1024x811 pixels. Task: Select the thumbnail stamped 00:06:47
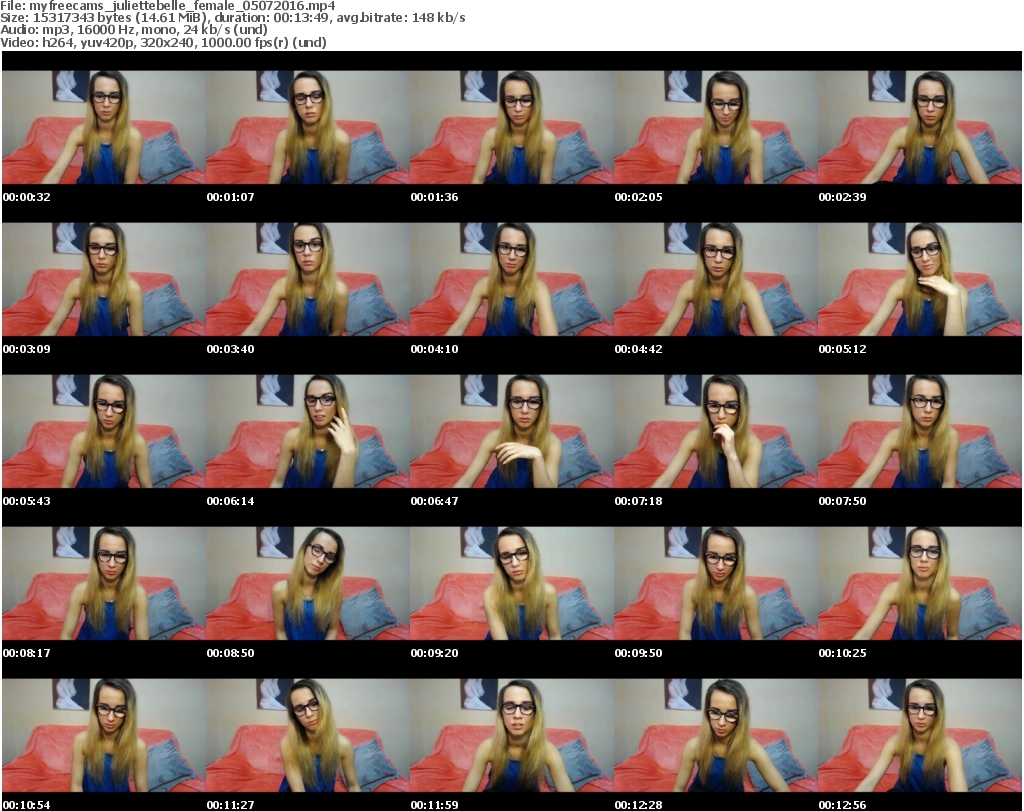[x=512, y=432]
